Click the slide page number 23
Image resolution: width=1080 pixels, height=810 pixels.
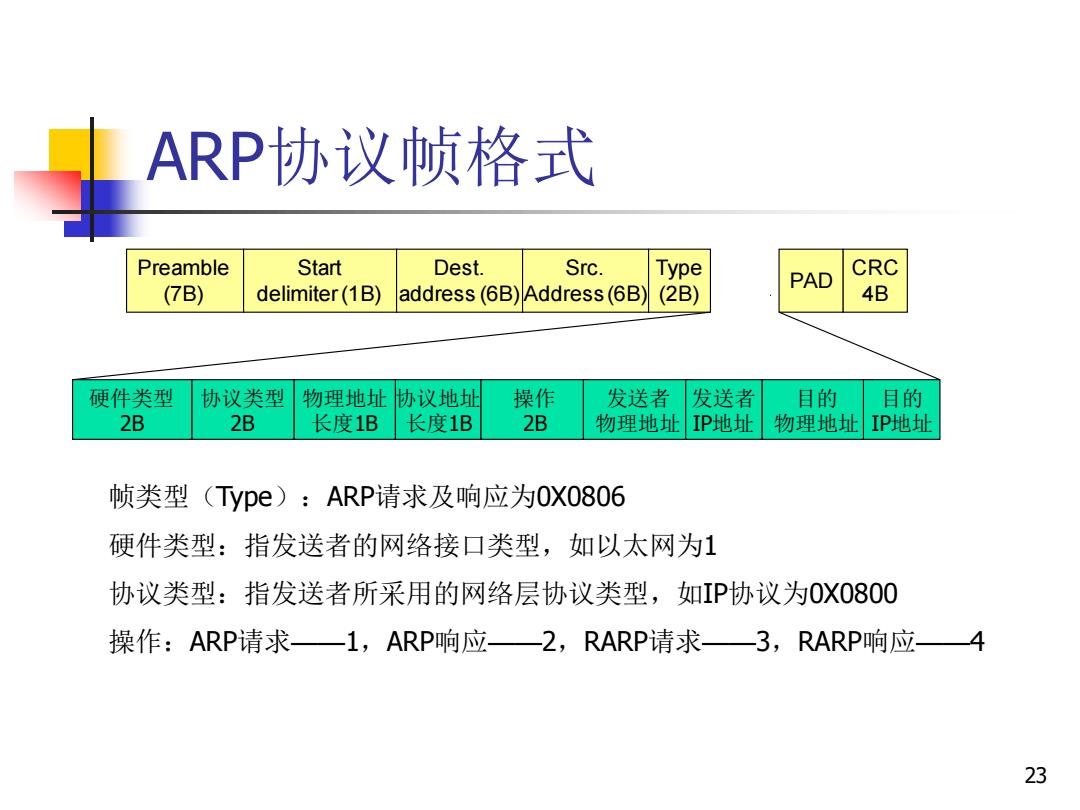(1035, 775)
